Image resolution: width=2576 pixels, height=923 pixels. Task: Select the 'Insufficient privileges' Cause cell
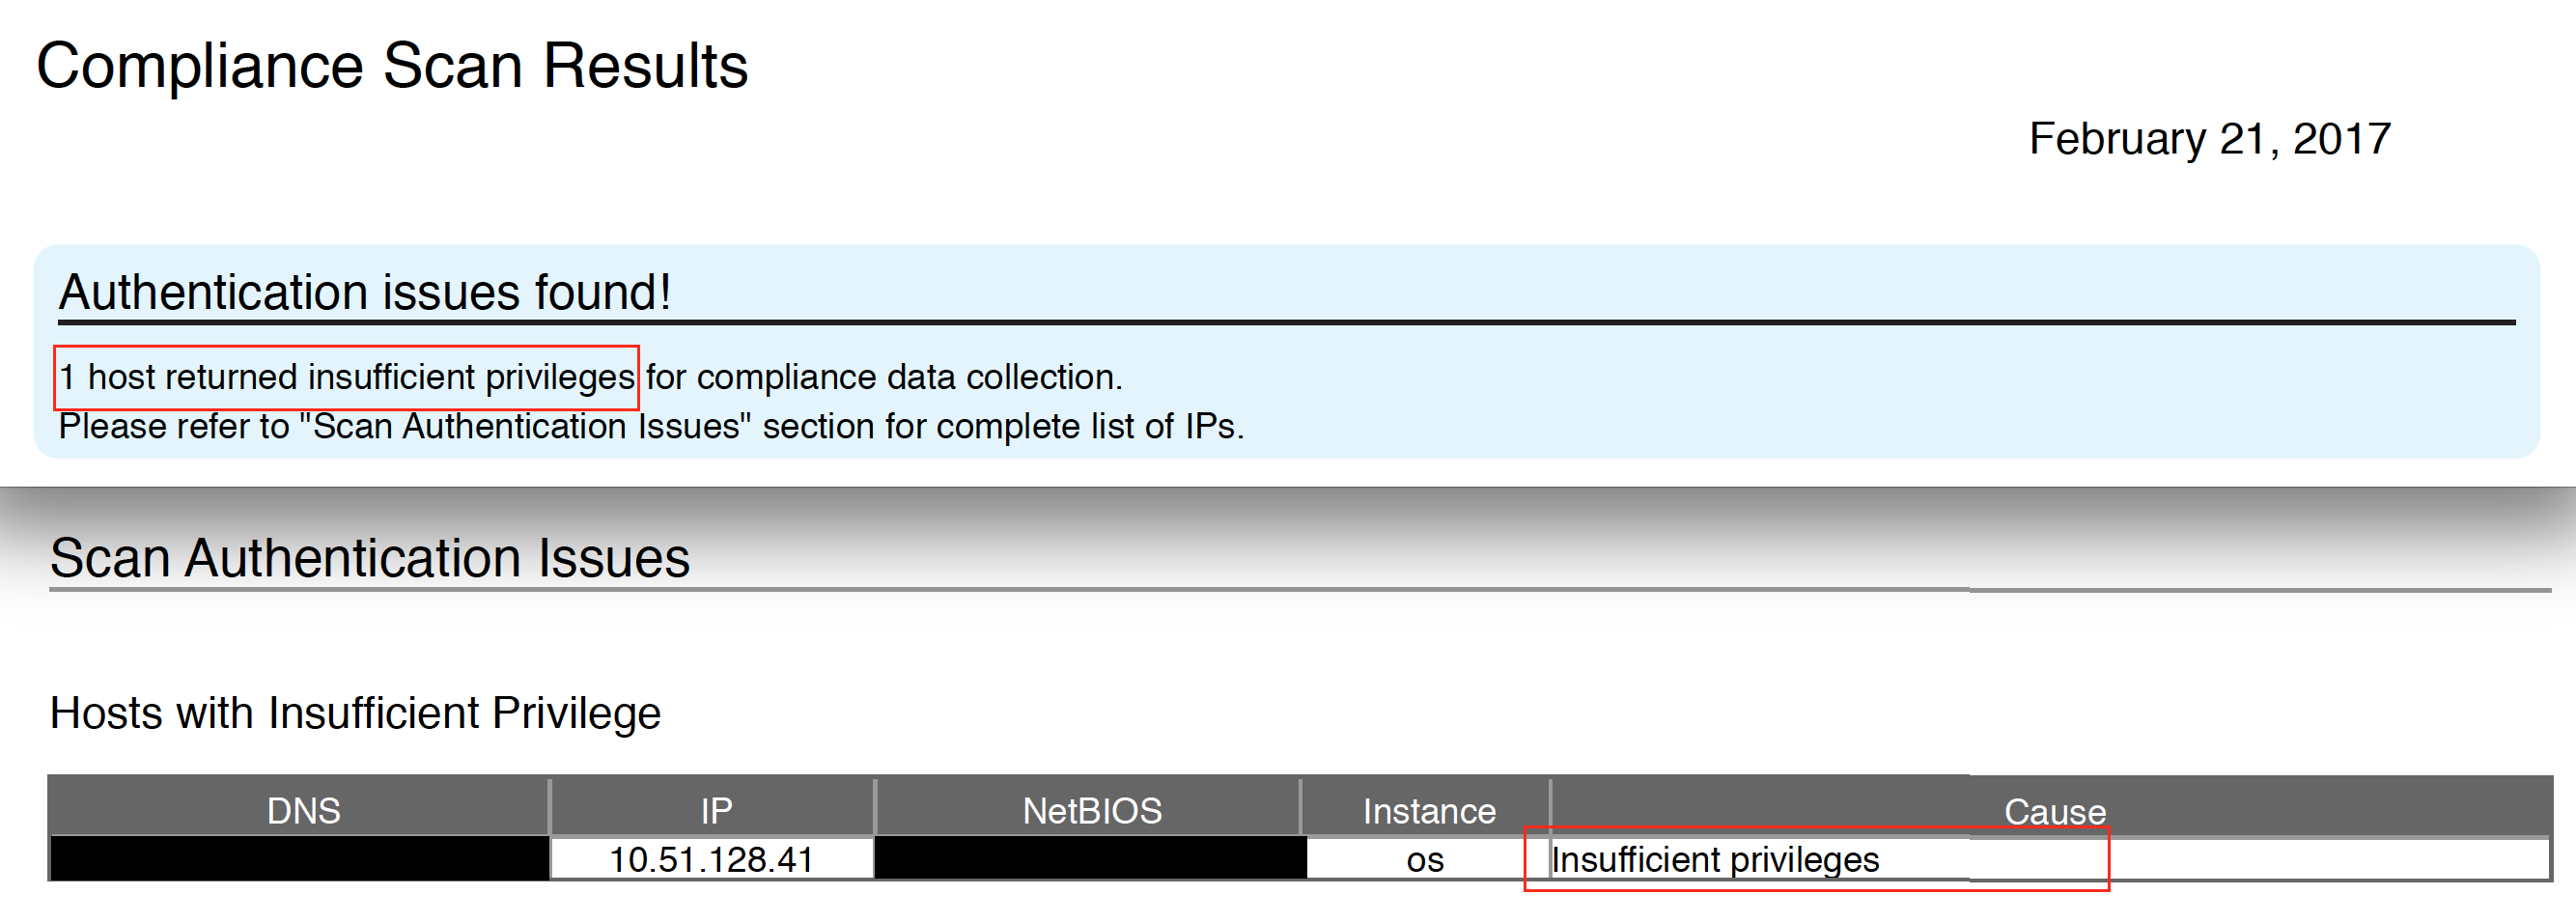coord(1715,860)
